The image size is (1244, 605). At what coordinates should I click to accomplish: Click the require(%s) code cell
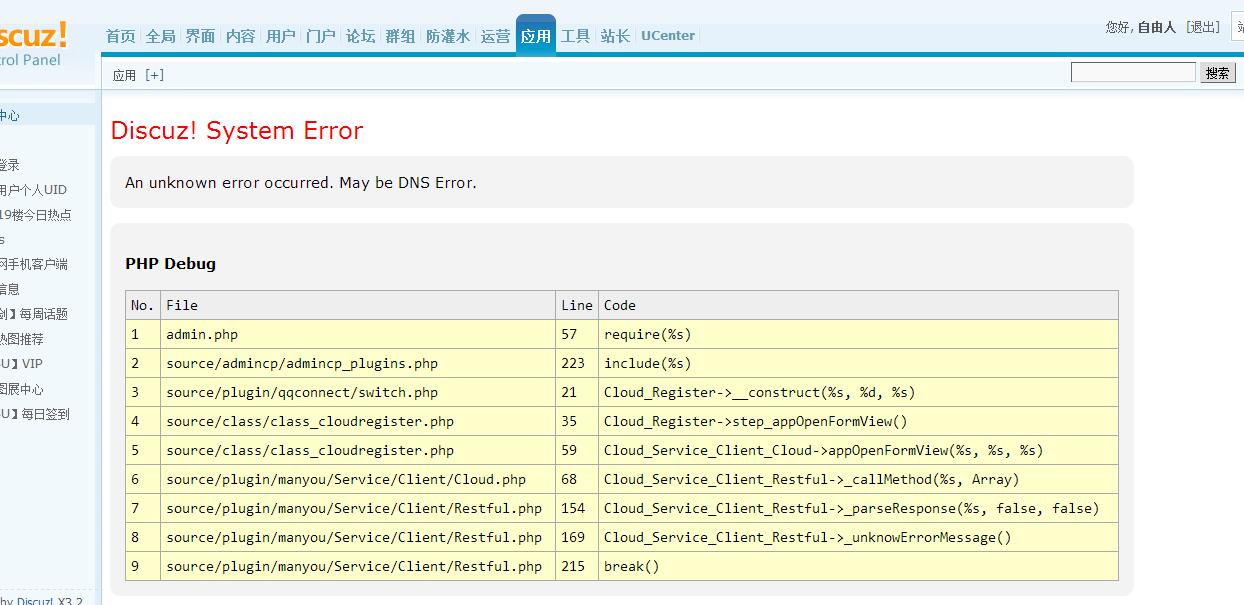(858, 334)
